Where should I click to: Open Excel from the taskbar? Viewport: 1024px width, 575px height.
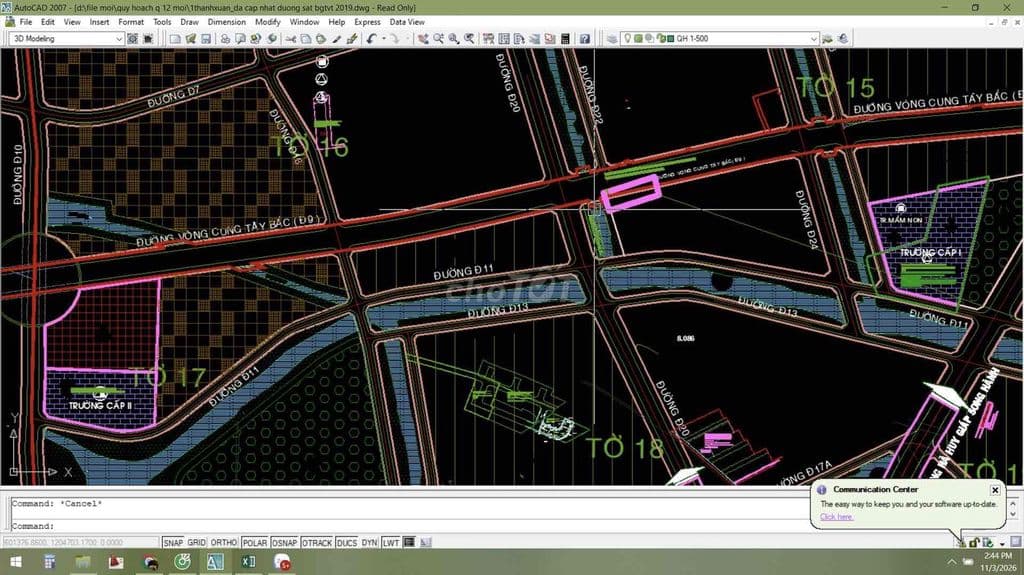[248, 562]
